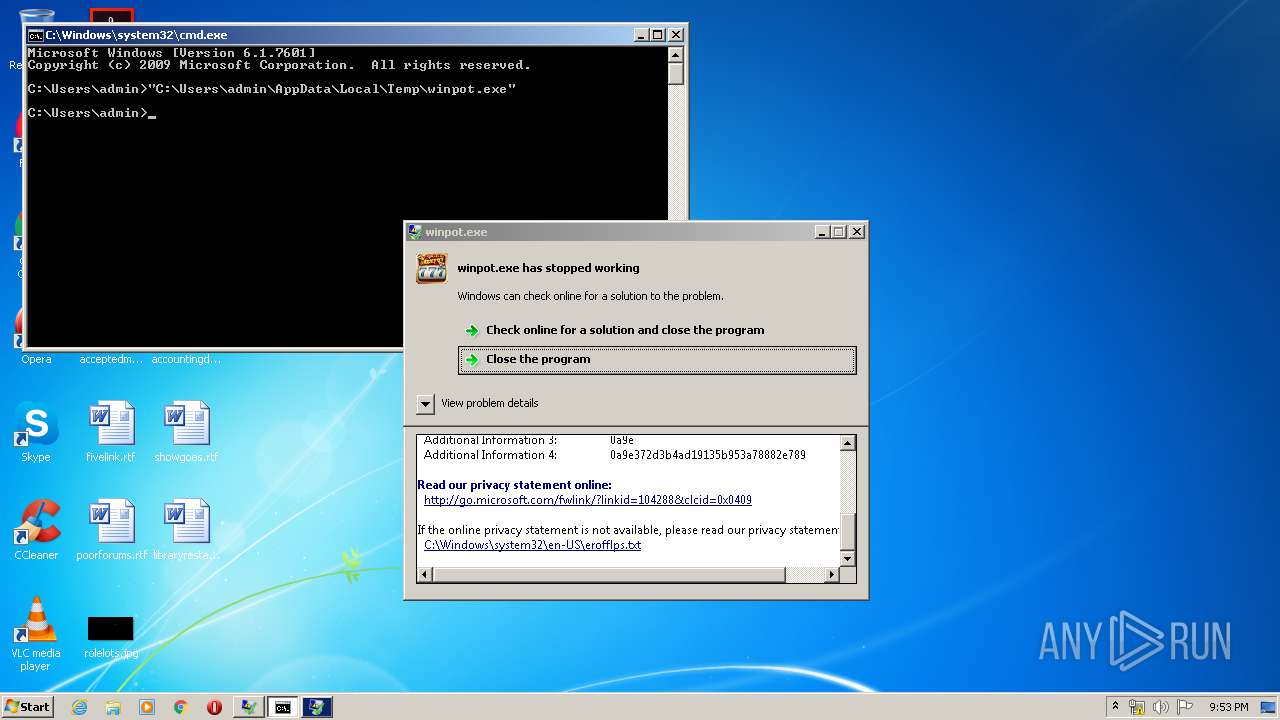Show hidden system tray icons

pos(1115,707)
